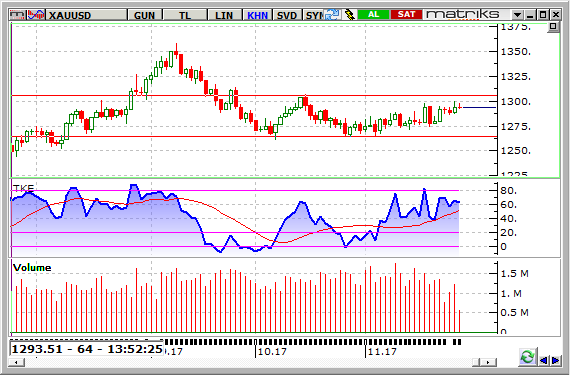
Task: Open the chart wave indicator icon
Action: (36, 15)
